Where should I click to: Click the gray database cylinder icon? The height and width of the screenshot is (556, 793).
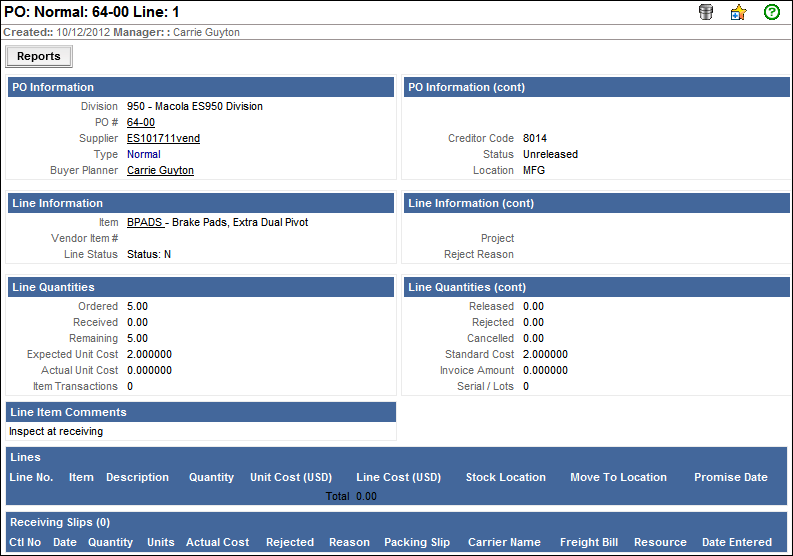click(706, 13)
